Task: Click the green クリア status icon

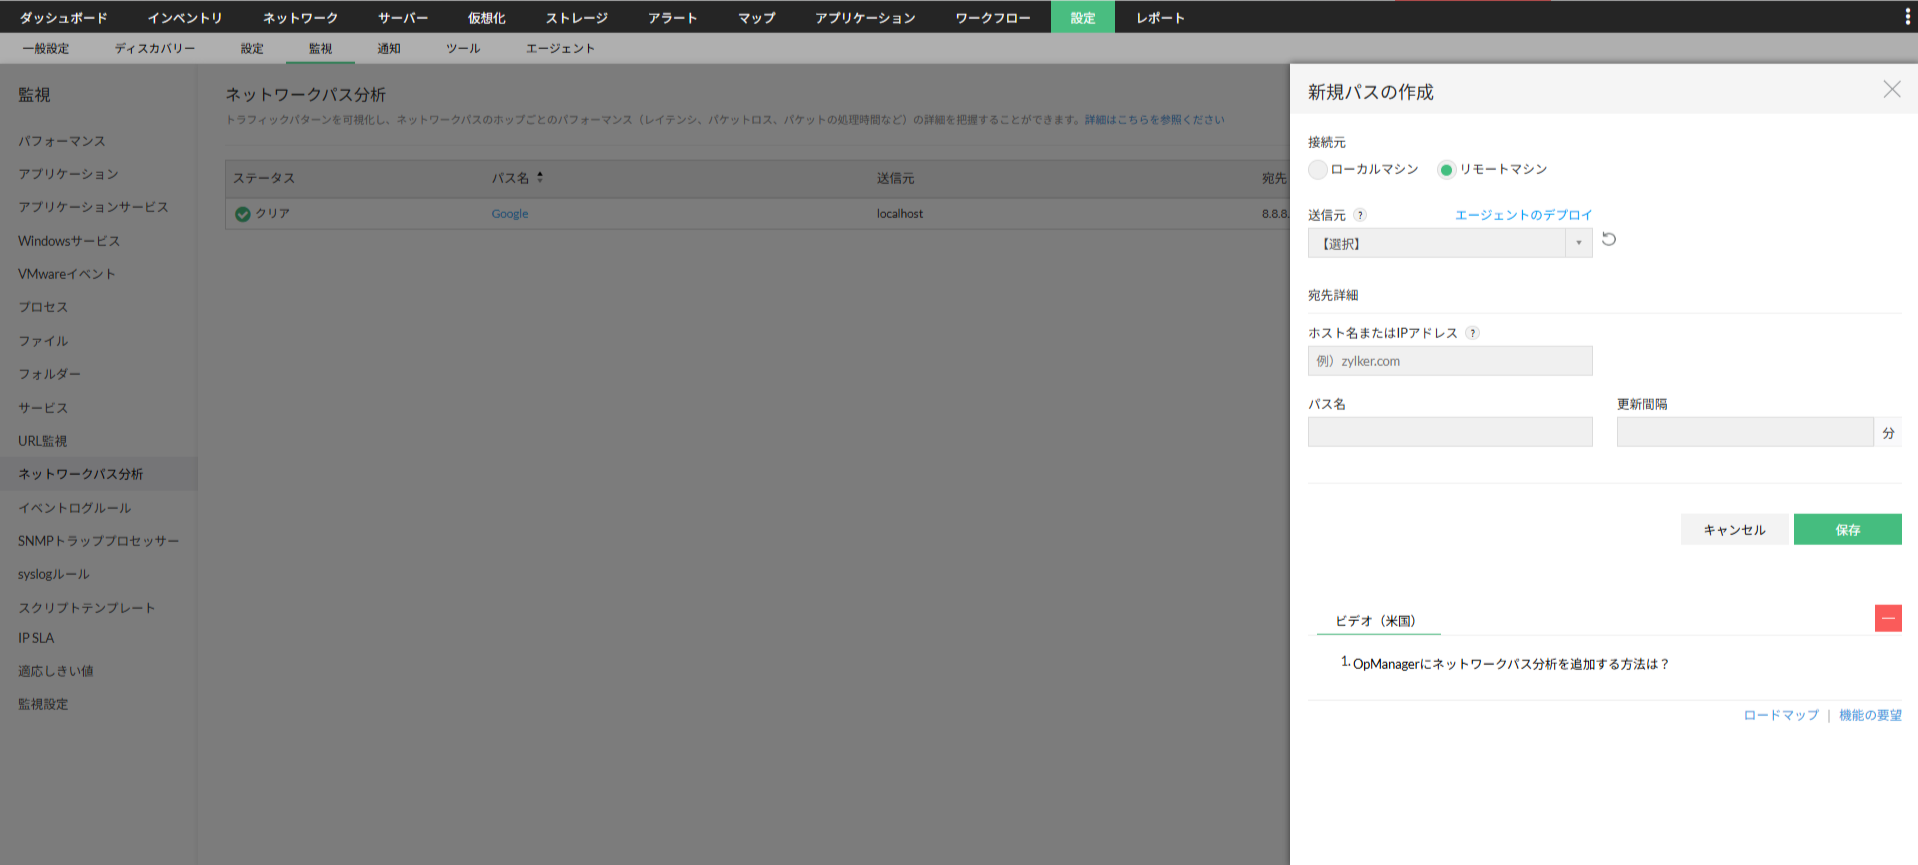Action: click(242, 214)
